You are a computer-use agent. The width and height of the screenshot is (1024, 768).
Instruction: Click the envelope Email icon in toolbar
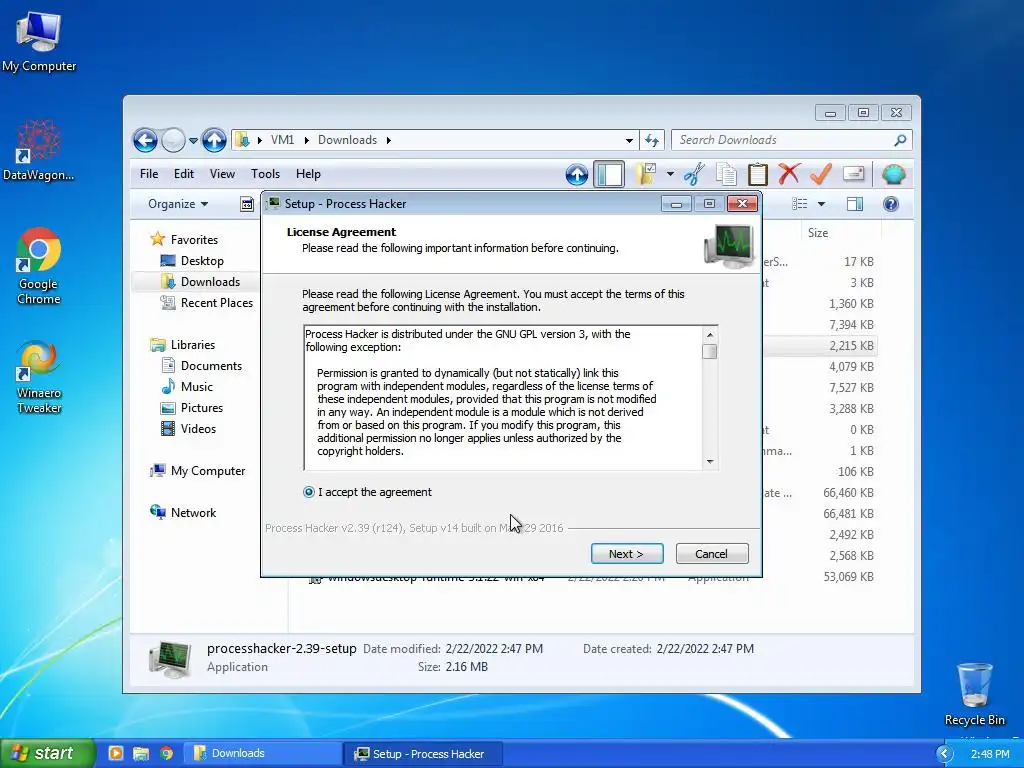point(854,174)
